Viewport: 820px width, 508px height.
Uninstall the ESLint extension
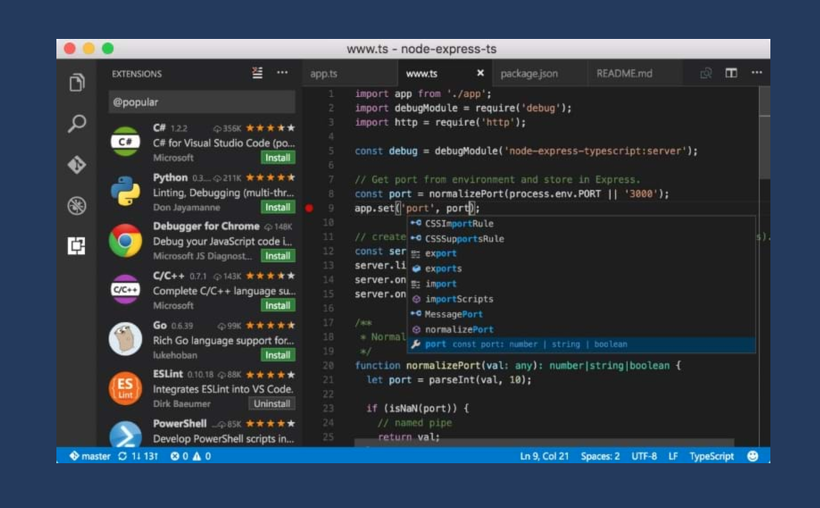click(272, 404)
